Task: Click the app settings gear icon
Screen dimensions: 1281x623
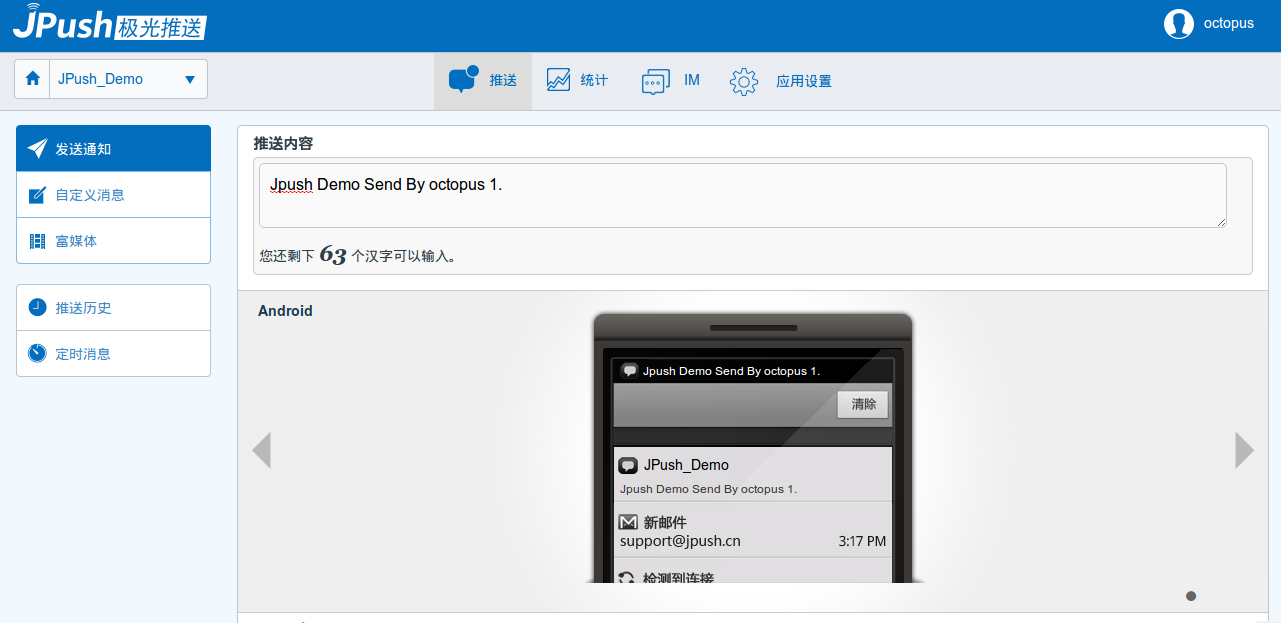Action: pos(744,81)
